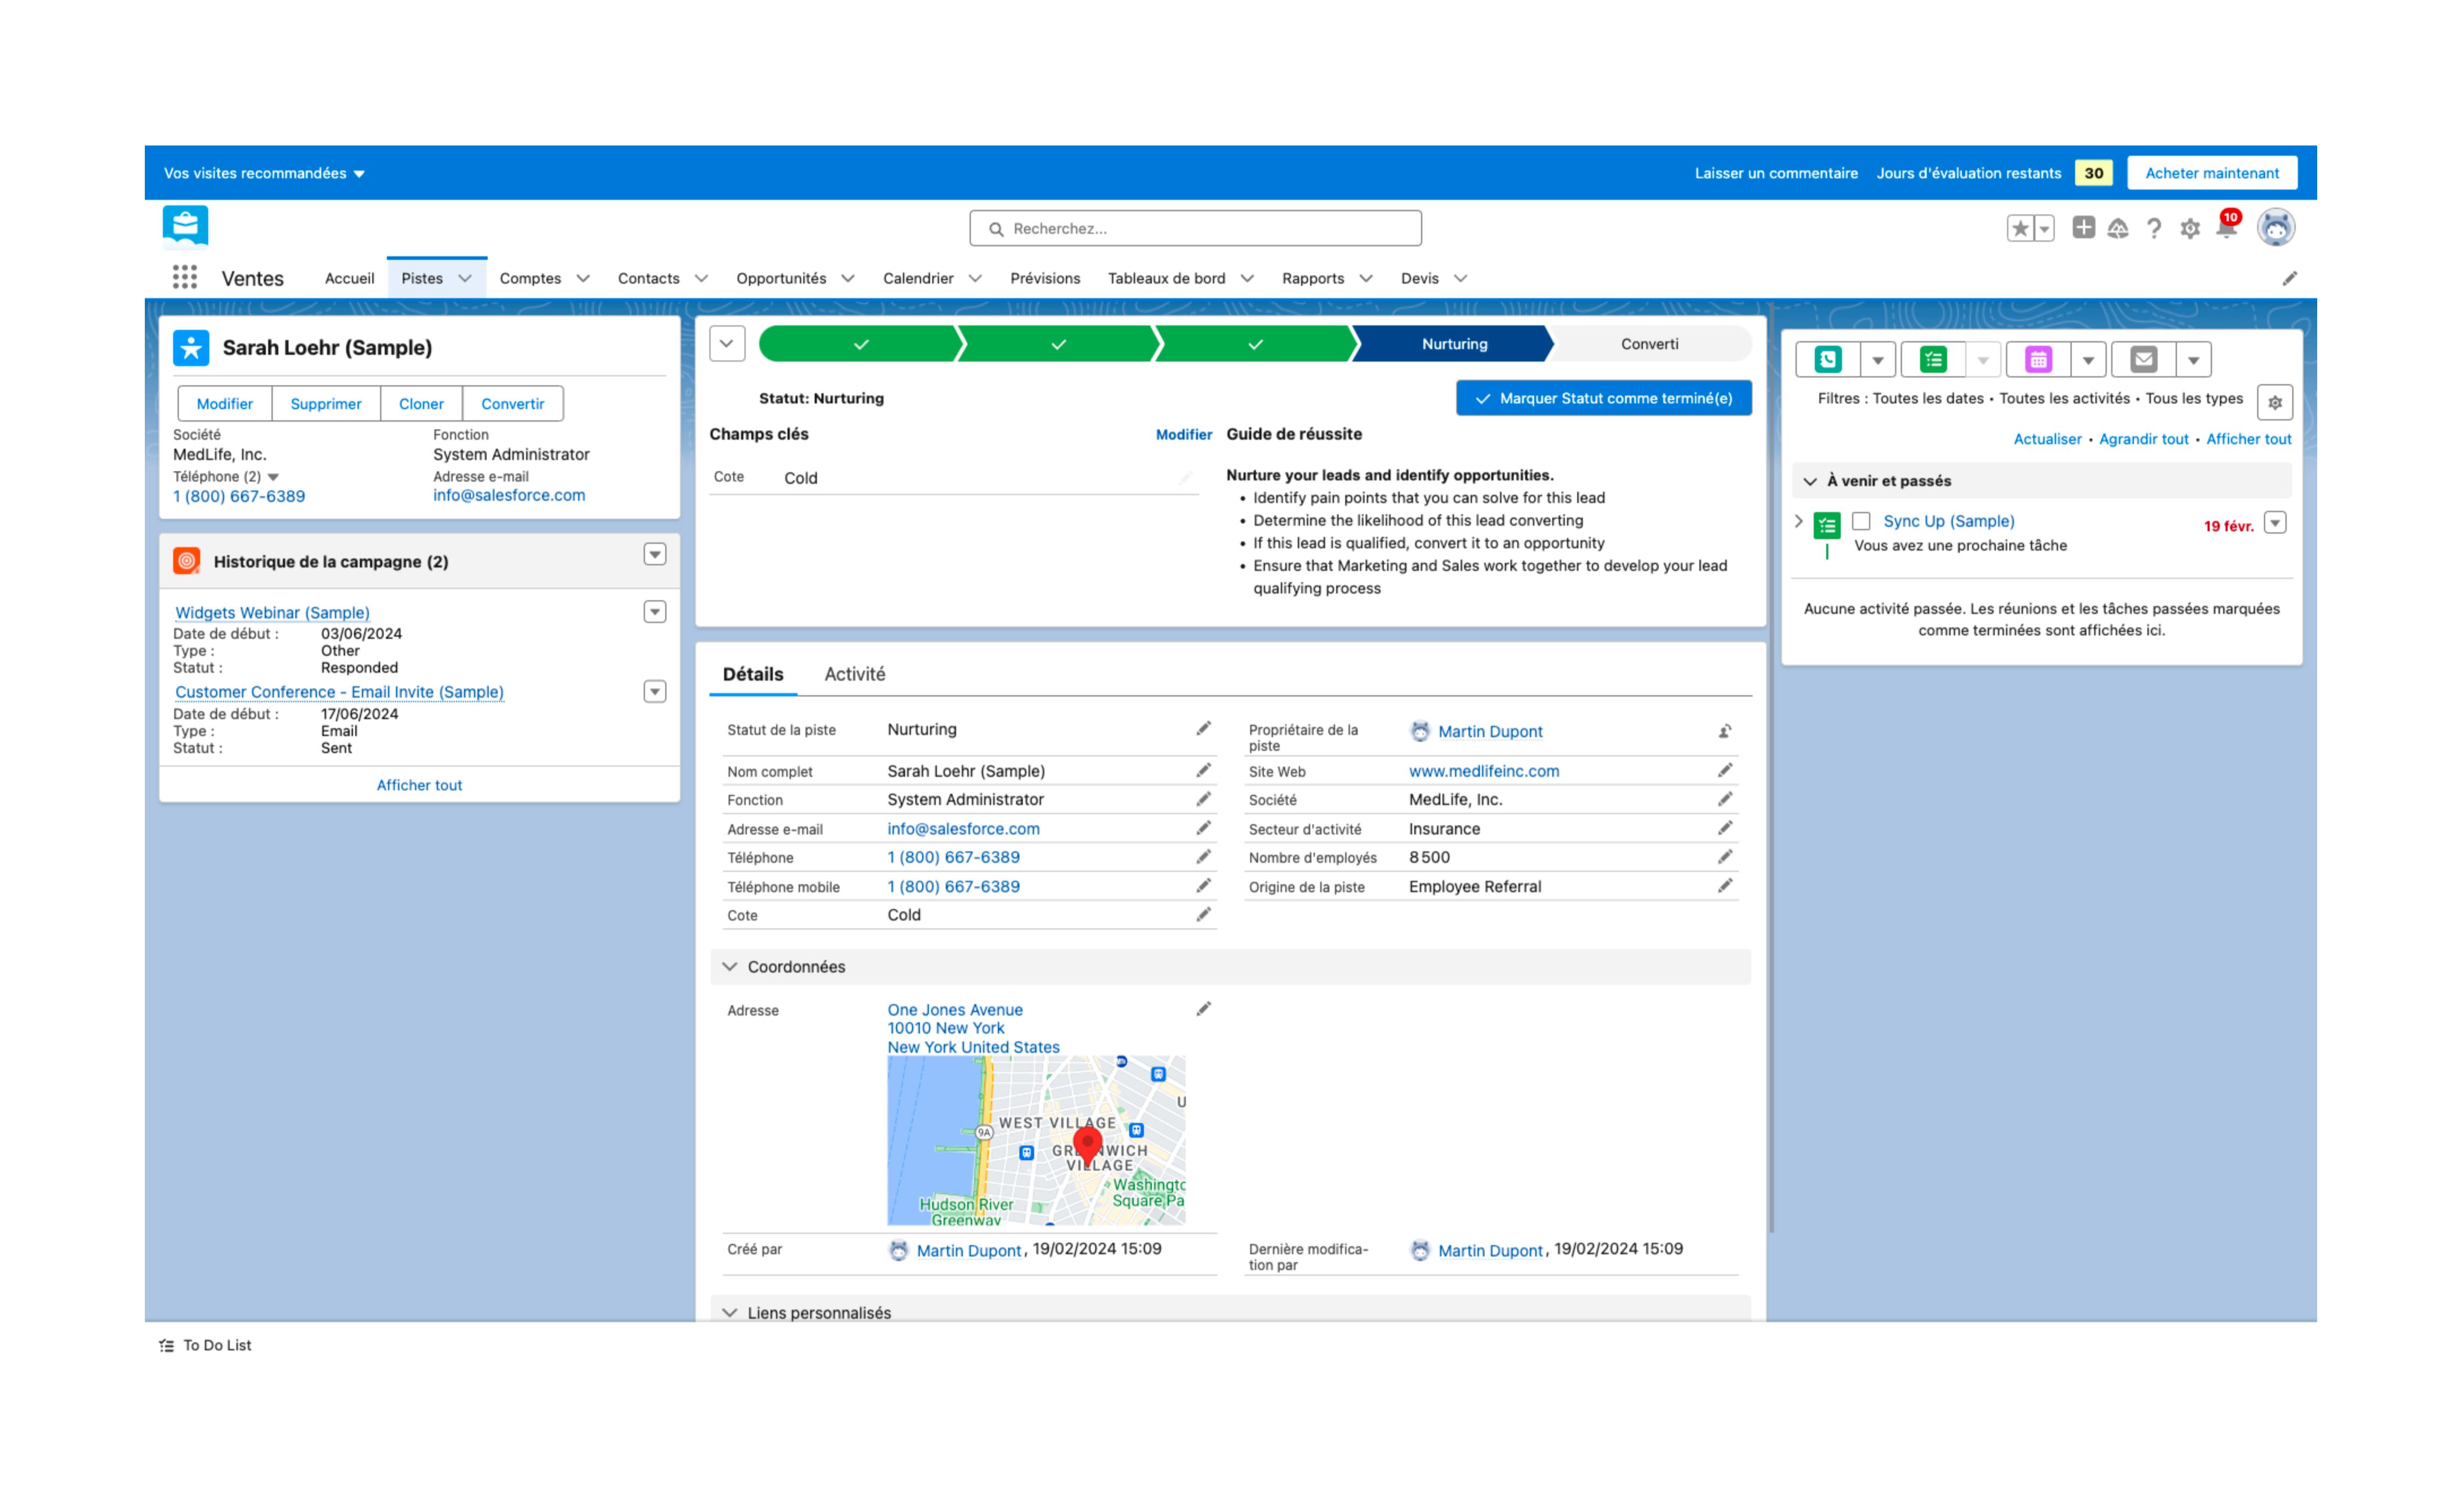Select the Converti path stage
This screenshot has width=2462, height=1512.
click(x=1649, y=344)
